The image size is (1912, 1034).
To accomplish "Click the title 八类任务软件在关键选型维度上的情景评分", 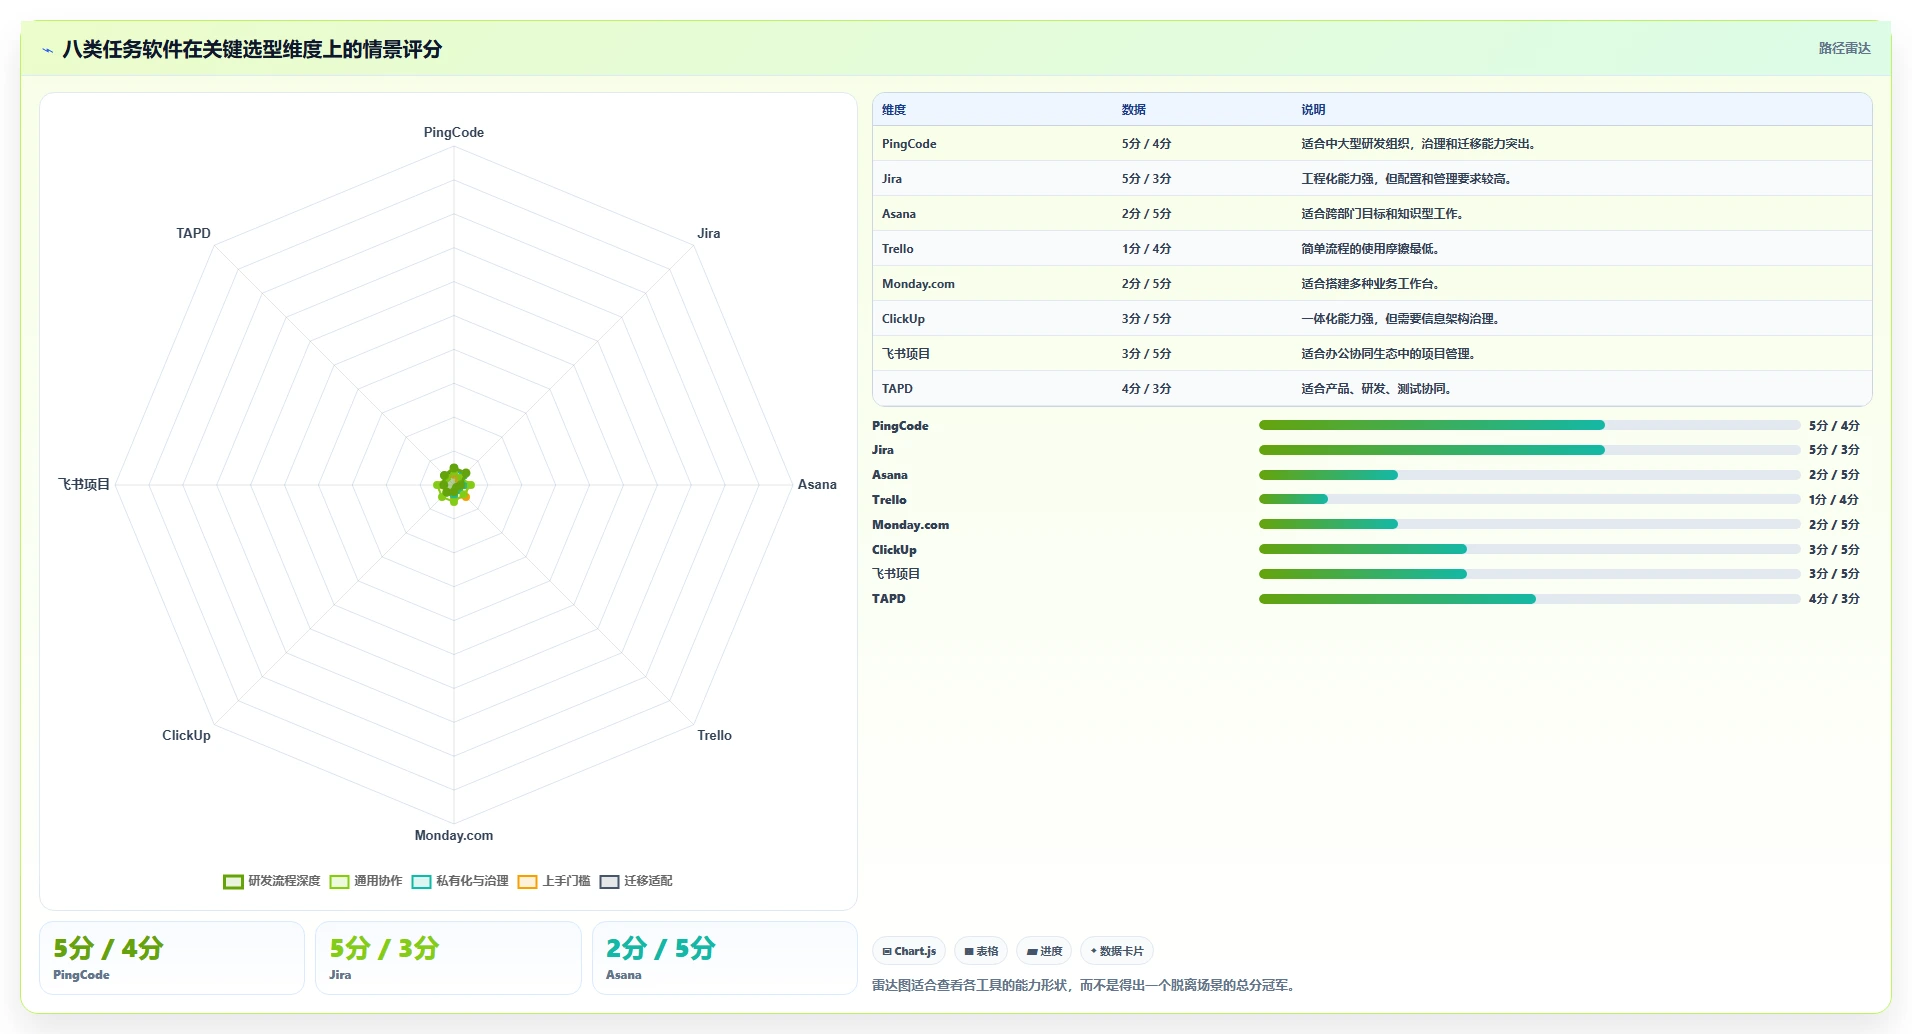I will (x=252, y=49).
